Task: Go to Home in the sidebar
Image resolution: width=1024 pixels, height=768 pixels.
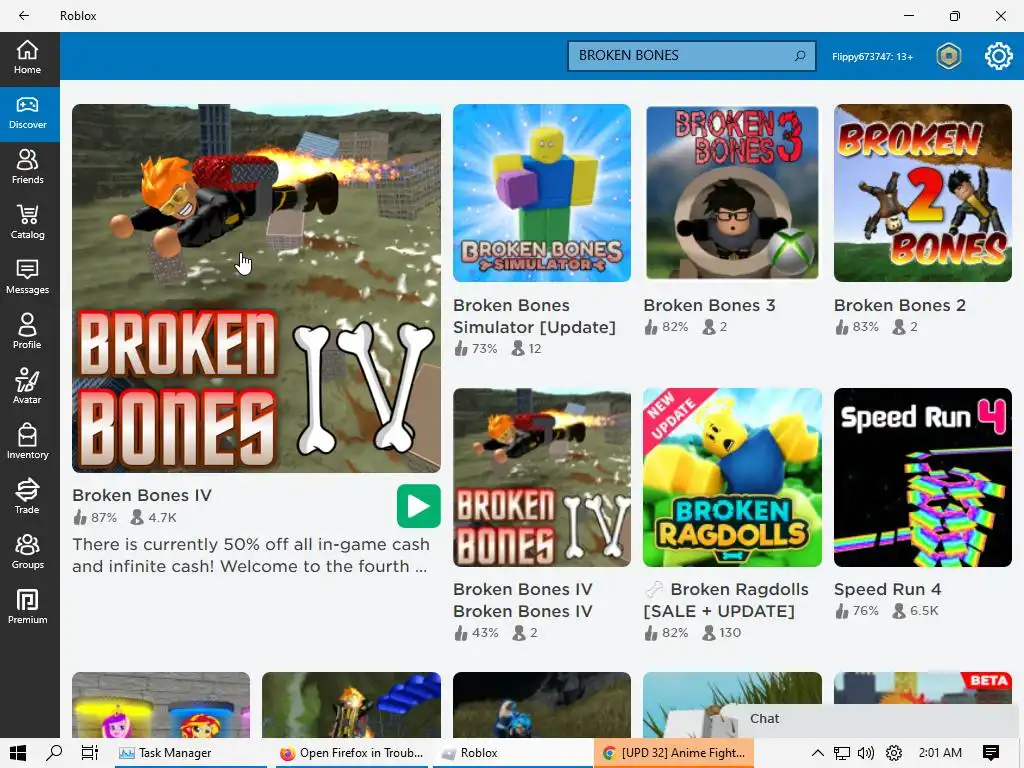Action: click(27, 58)
